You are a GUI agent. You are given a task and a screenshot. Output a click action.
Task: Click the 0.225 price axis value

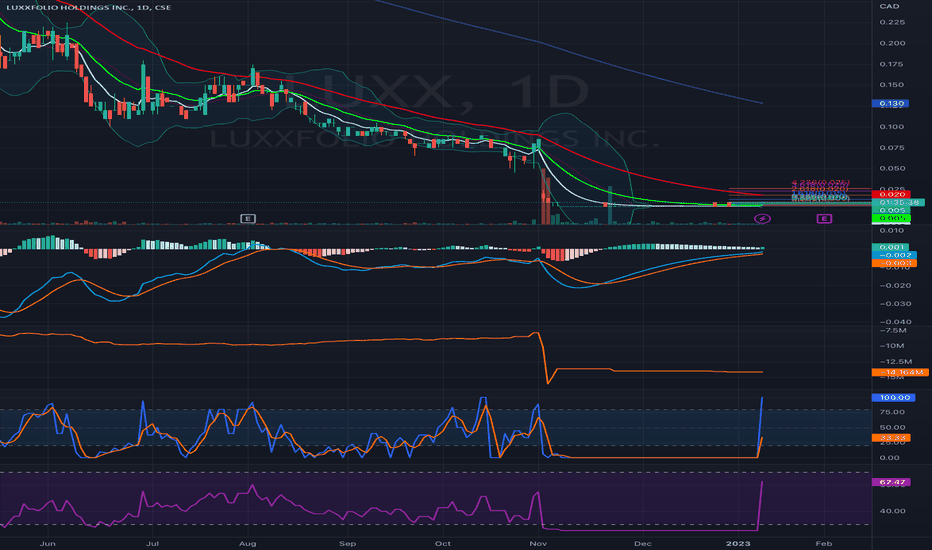892,22
